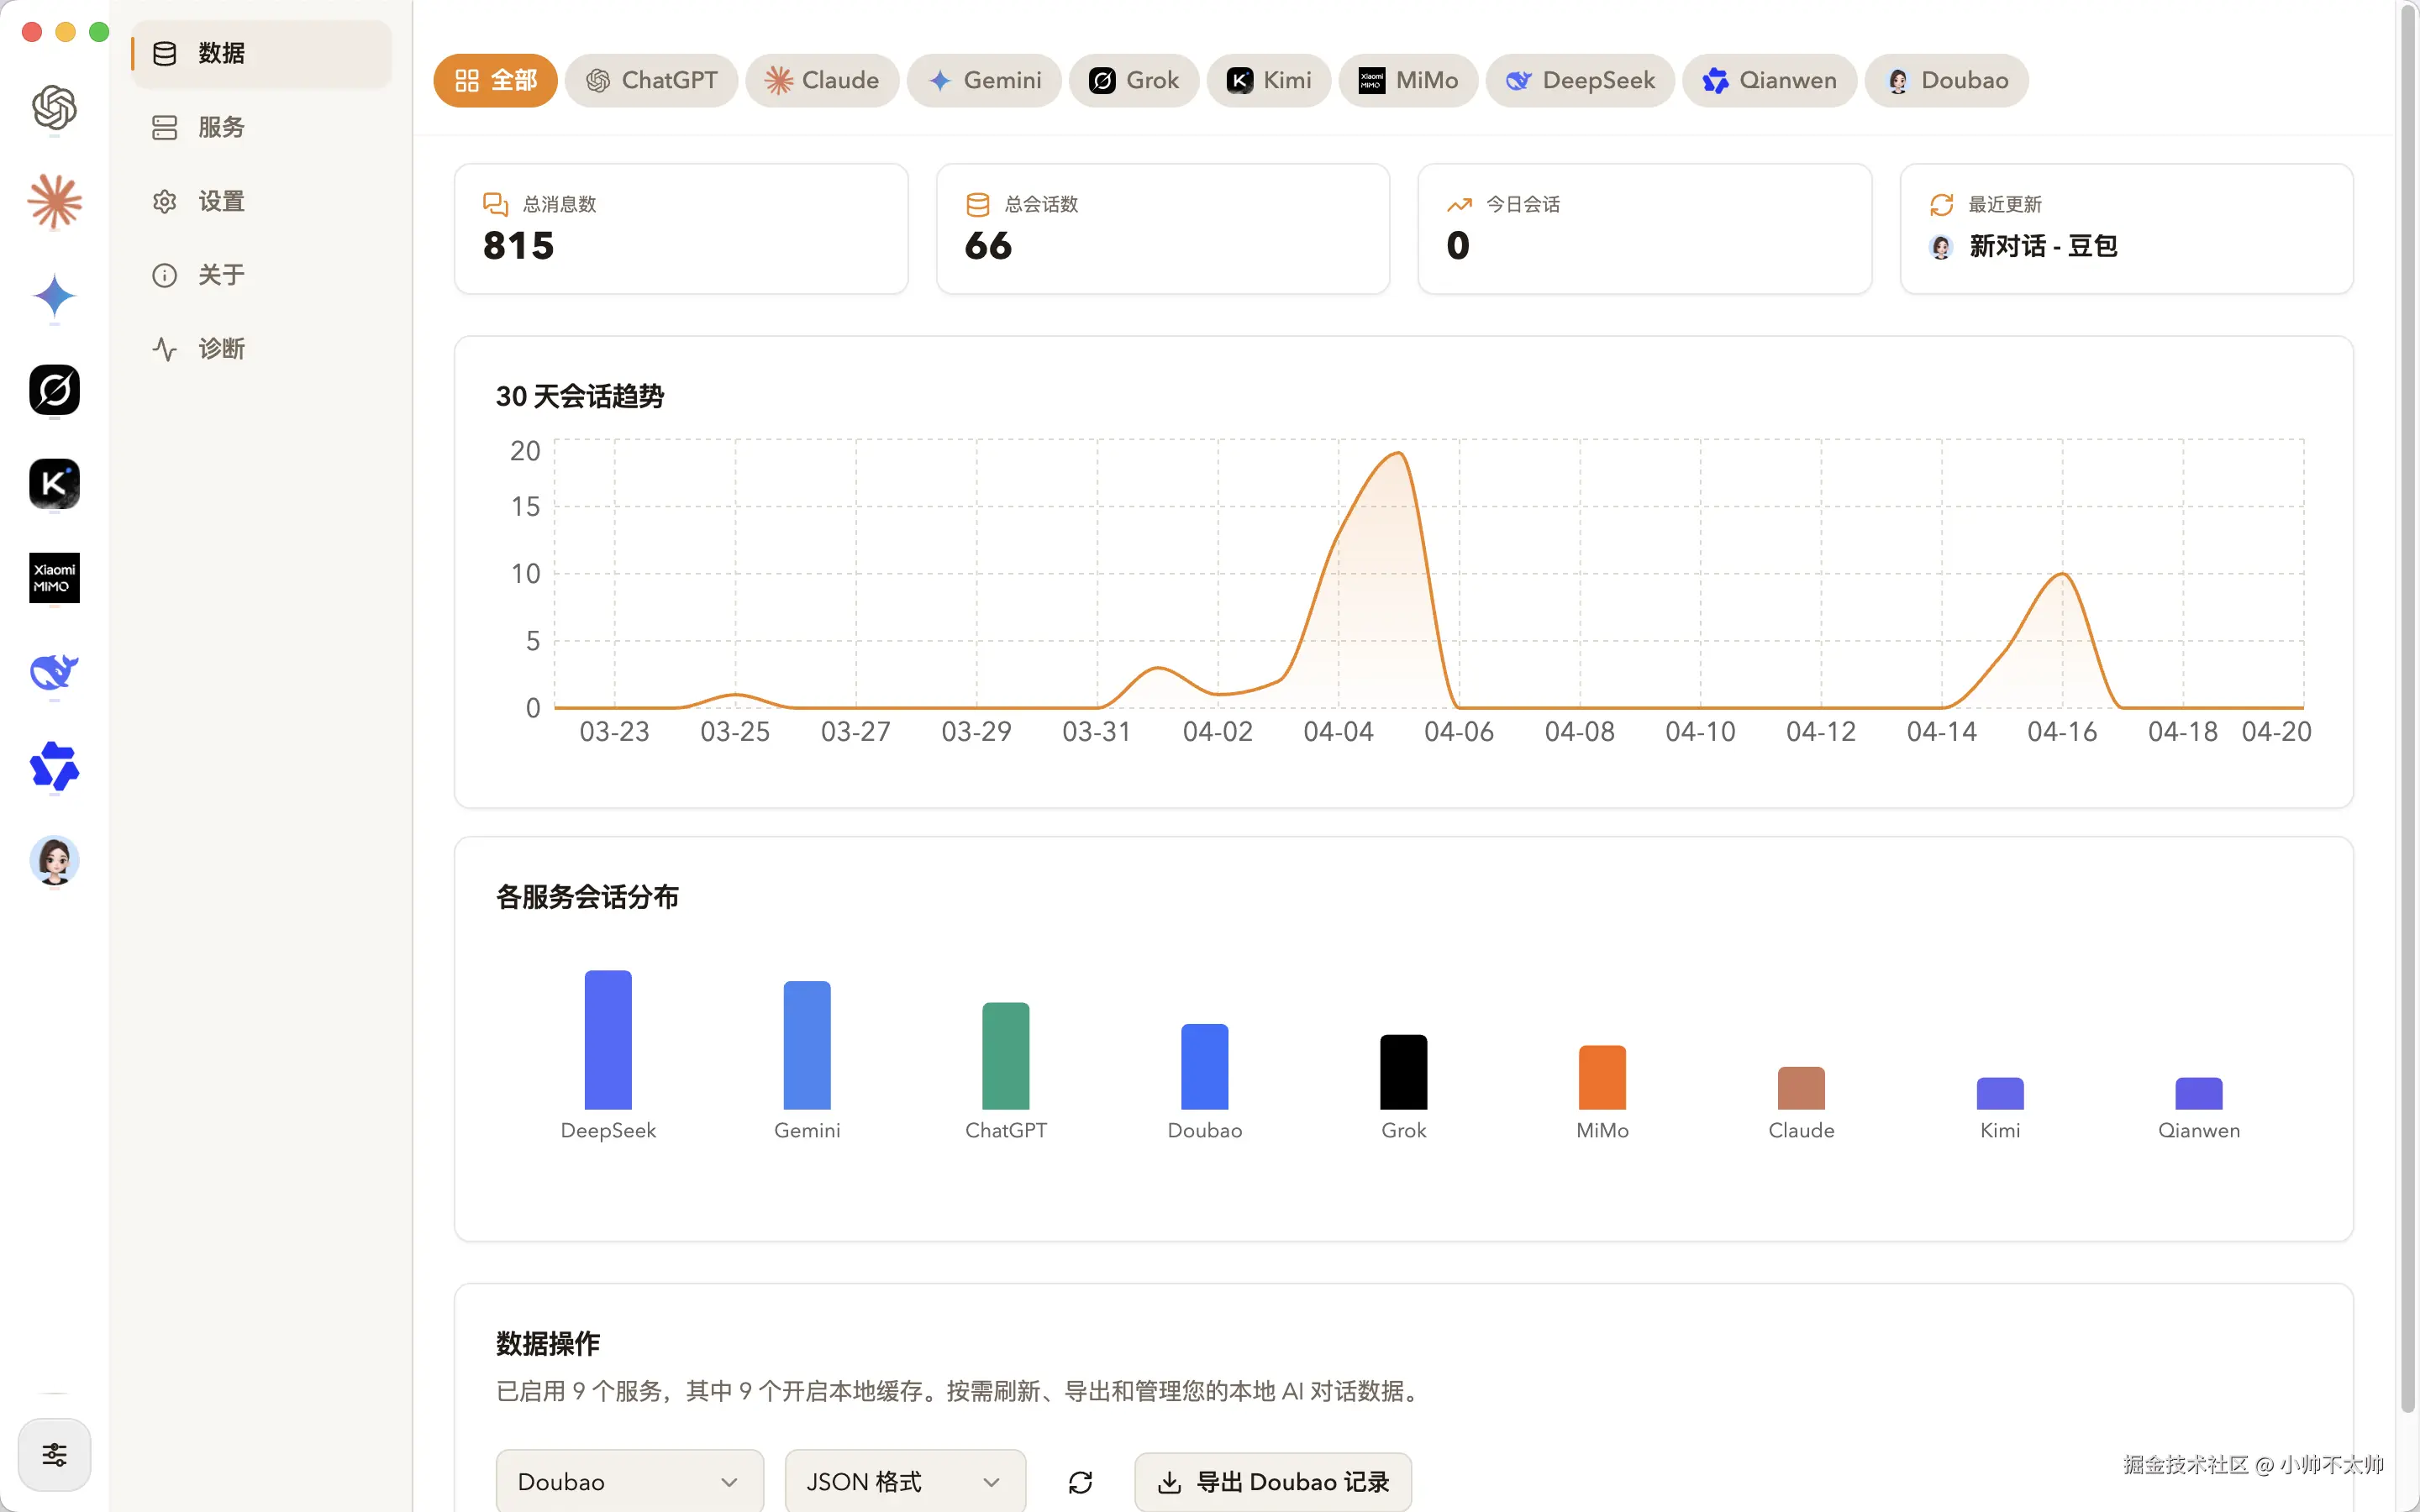Filter data by ChatGPT tab
This screenshot has height=1512, width=2420.
pos(651,80)
